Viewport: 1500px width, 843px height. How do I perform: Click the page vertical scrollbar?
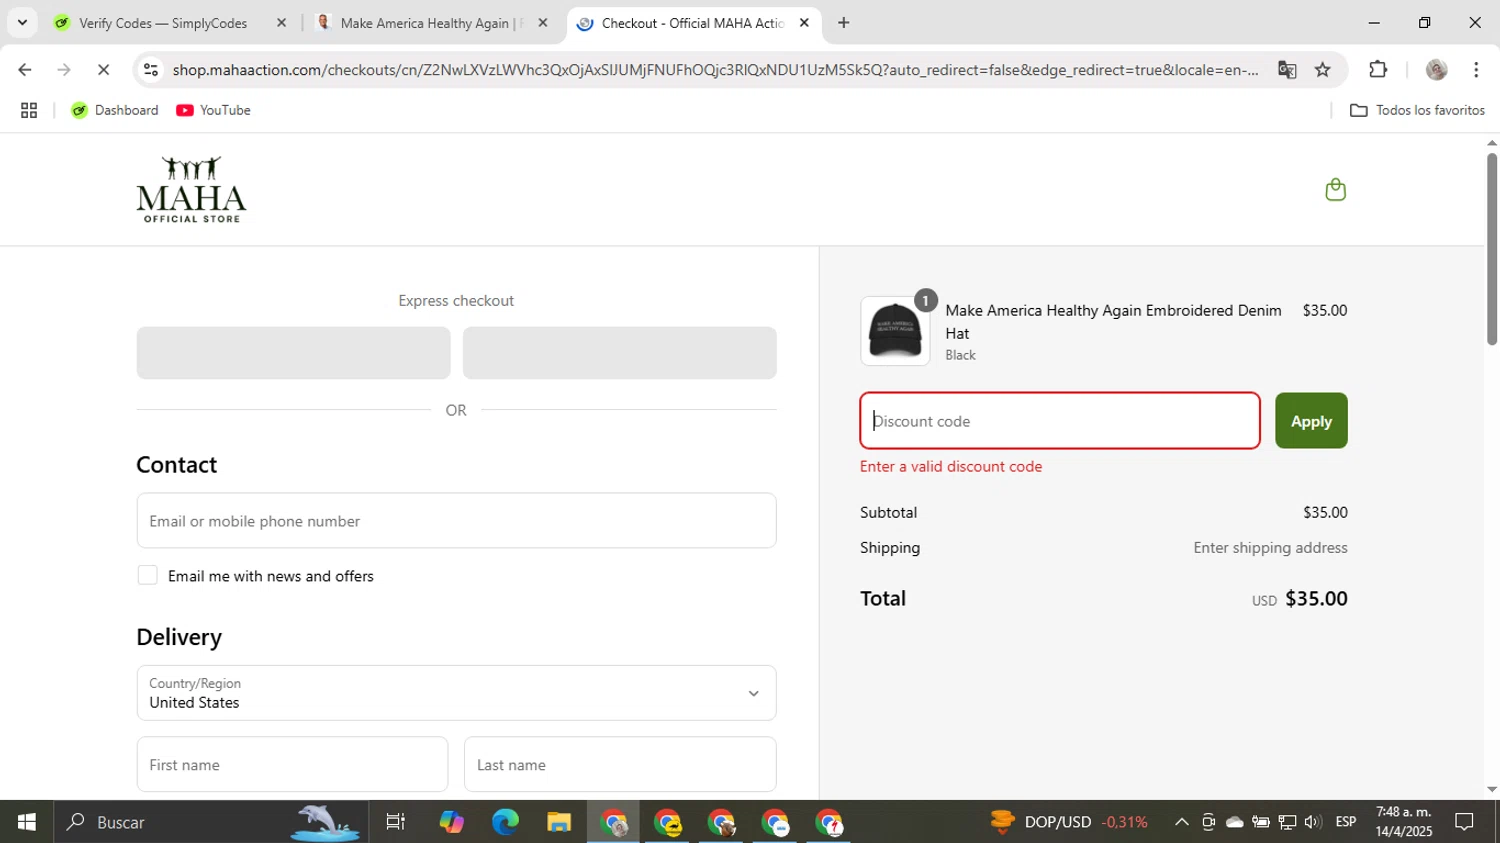pos(1491,250)
